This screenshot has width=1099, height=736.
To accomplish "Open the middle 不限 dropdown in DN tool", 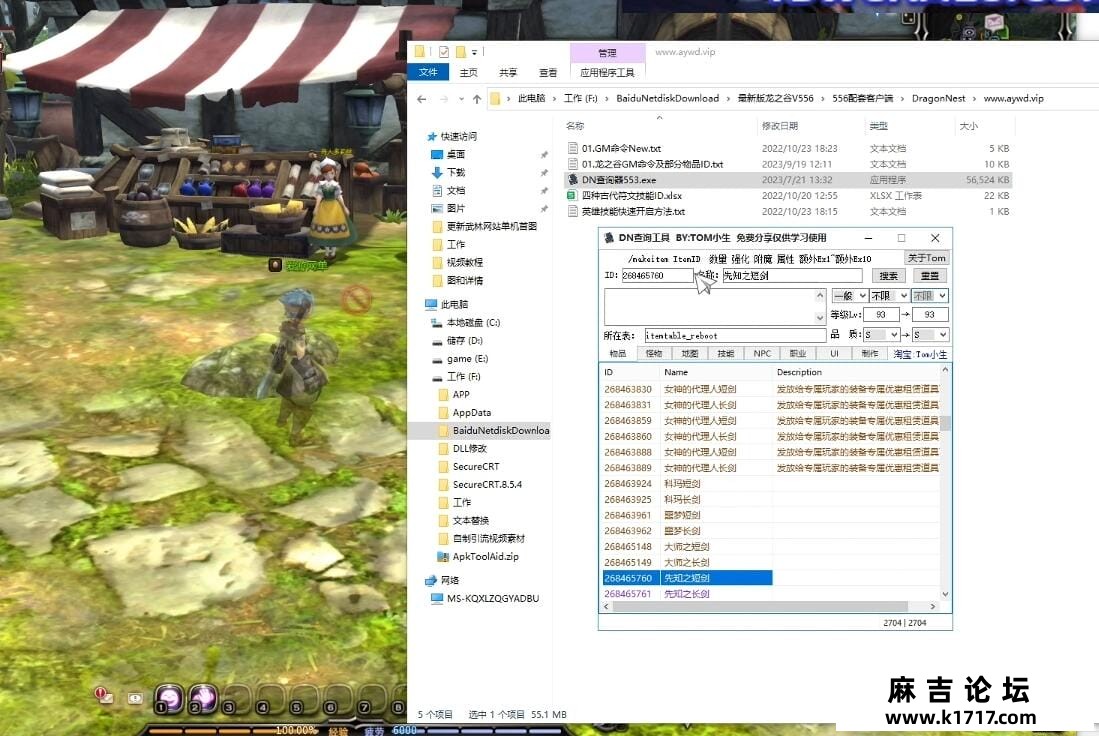I will tap(889, 296).
